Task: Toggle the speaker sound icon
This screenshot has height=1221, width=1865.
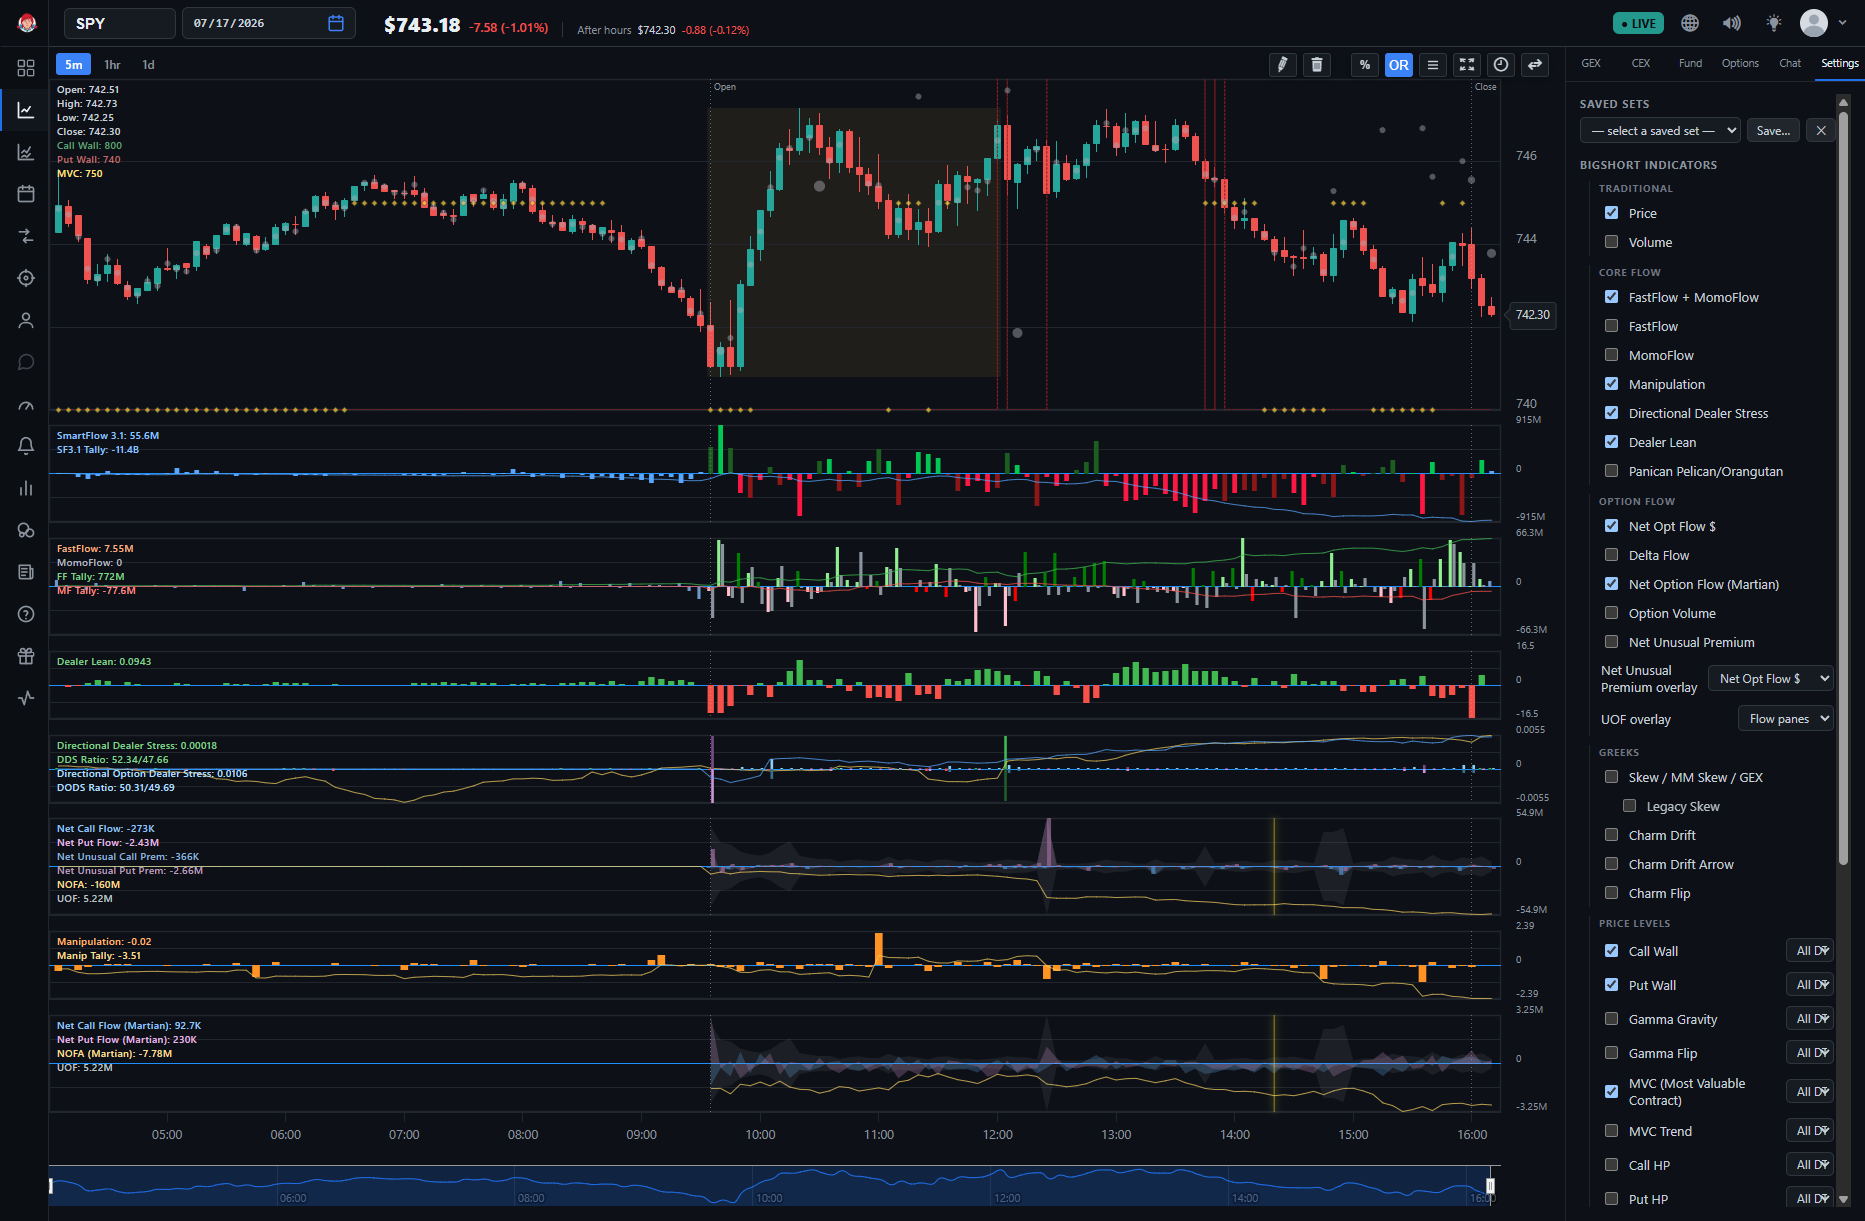Action: click(x=1732, y=23)
